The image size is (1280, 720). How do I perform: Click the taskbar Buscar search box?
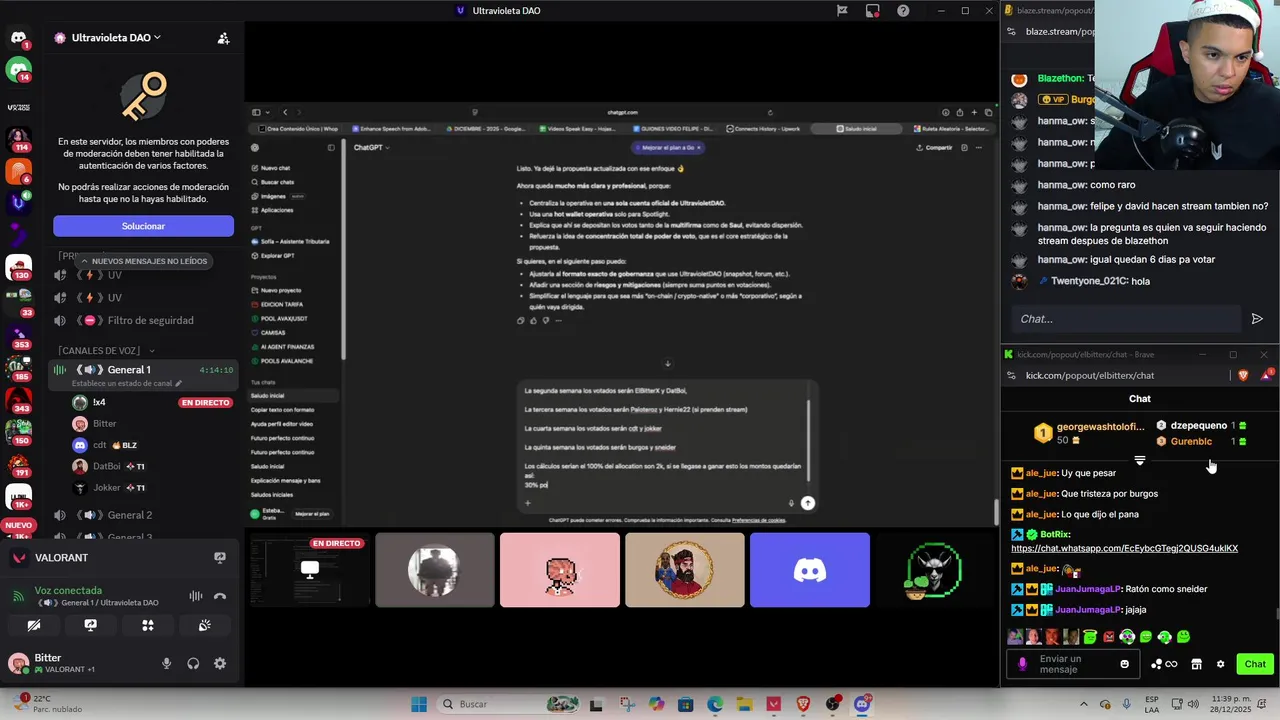click(x=504, y=704)
